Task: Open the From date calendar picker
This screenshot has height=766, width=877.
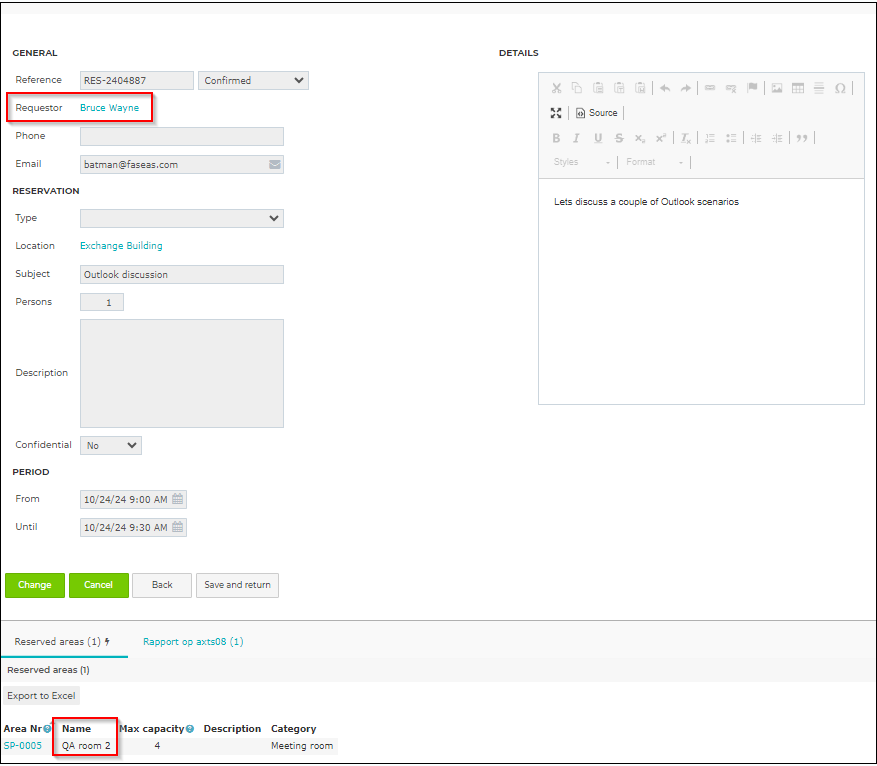Action: coord(177,499)
